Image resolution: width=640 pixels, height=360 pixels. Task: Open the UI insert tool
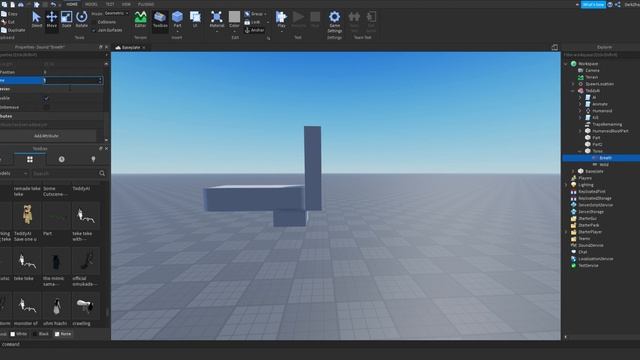pos(195,19)
